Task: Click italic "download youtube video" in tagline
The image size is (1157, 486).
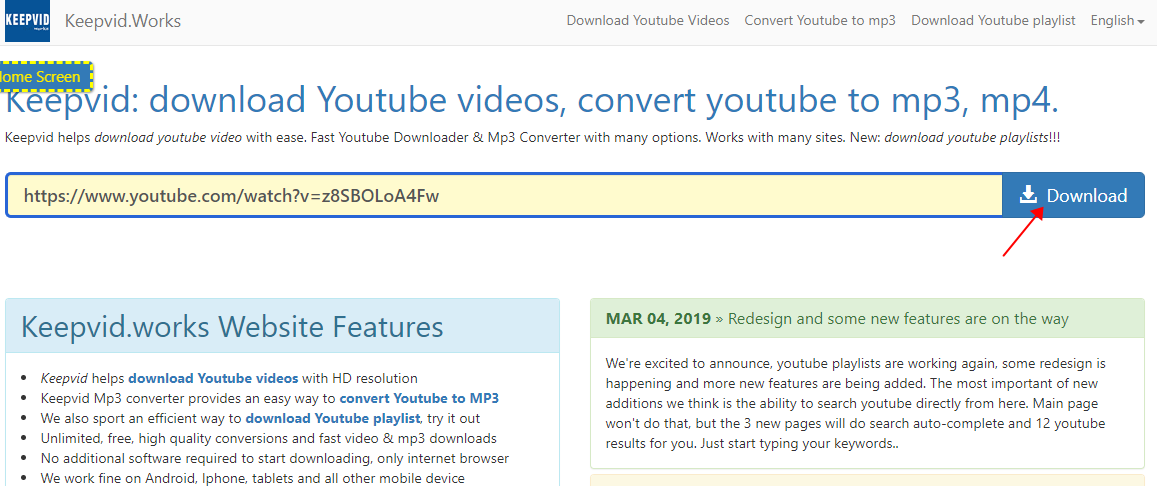Action: pyautogui.click(x=168, y=137)
